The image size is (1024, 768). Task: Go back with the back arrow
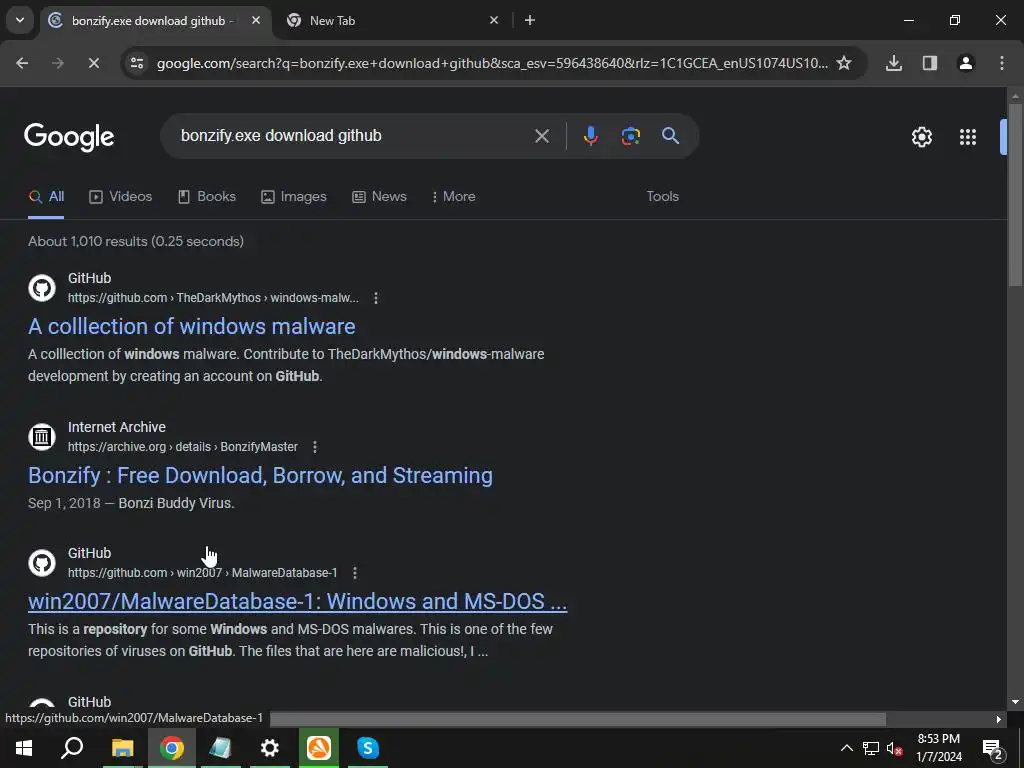pos(22,63)
